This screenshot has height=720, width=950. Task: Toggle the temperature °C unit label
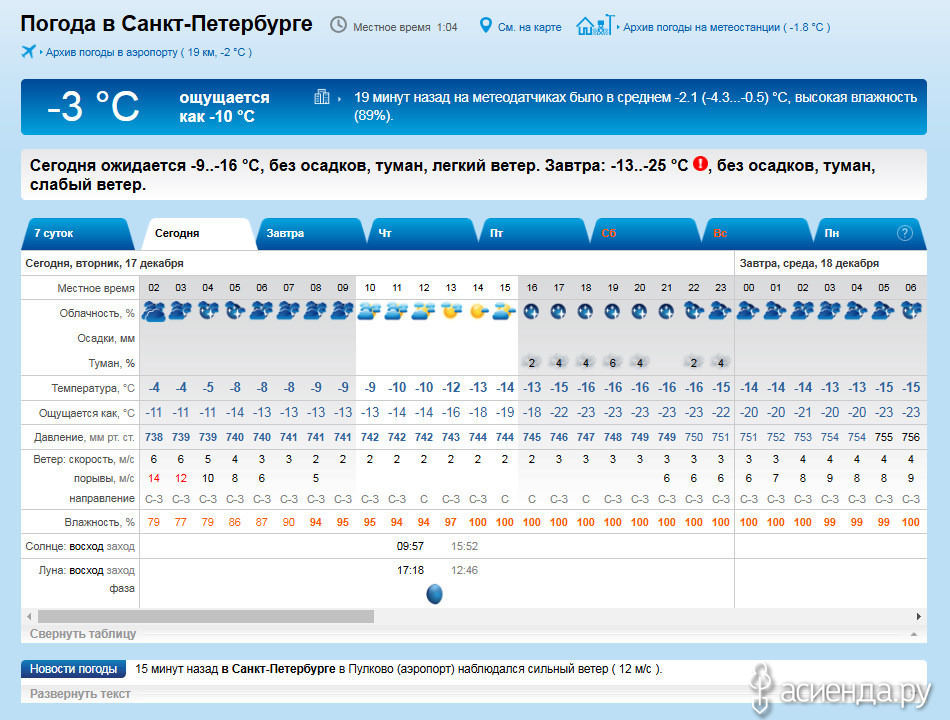click(127, 388)
